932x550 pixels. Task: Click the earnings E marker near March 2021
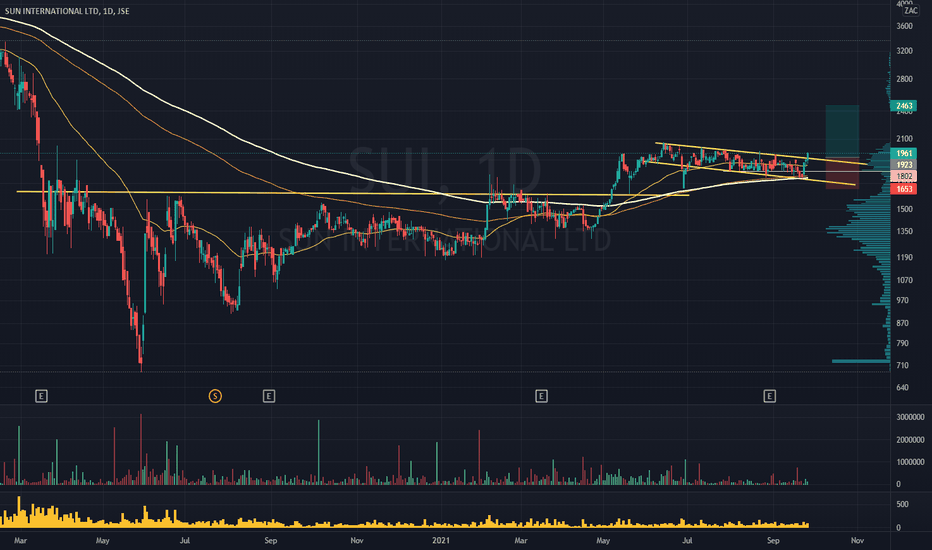pos(541,395)
